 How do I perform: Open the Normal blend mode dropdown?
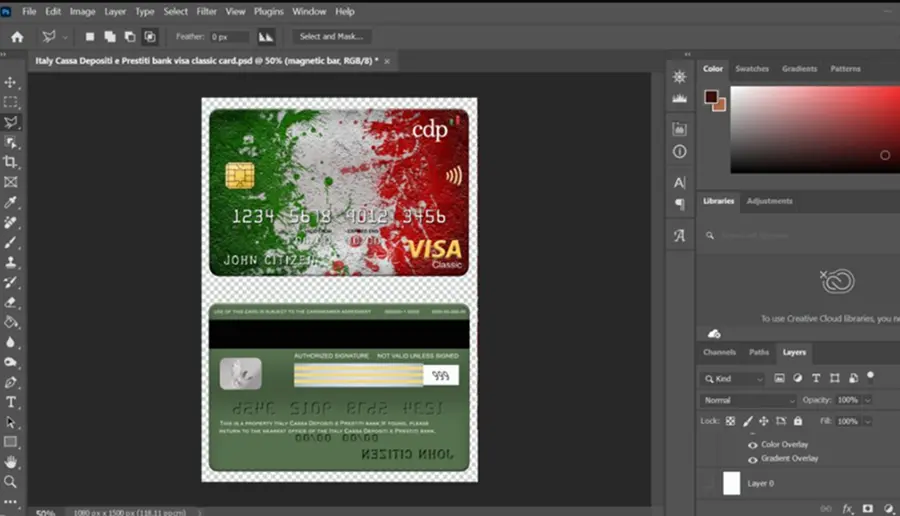click(748, 400)
